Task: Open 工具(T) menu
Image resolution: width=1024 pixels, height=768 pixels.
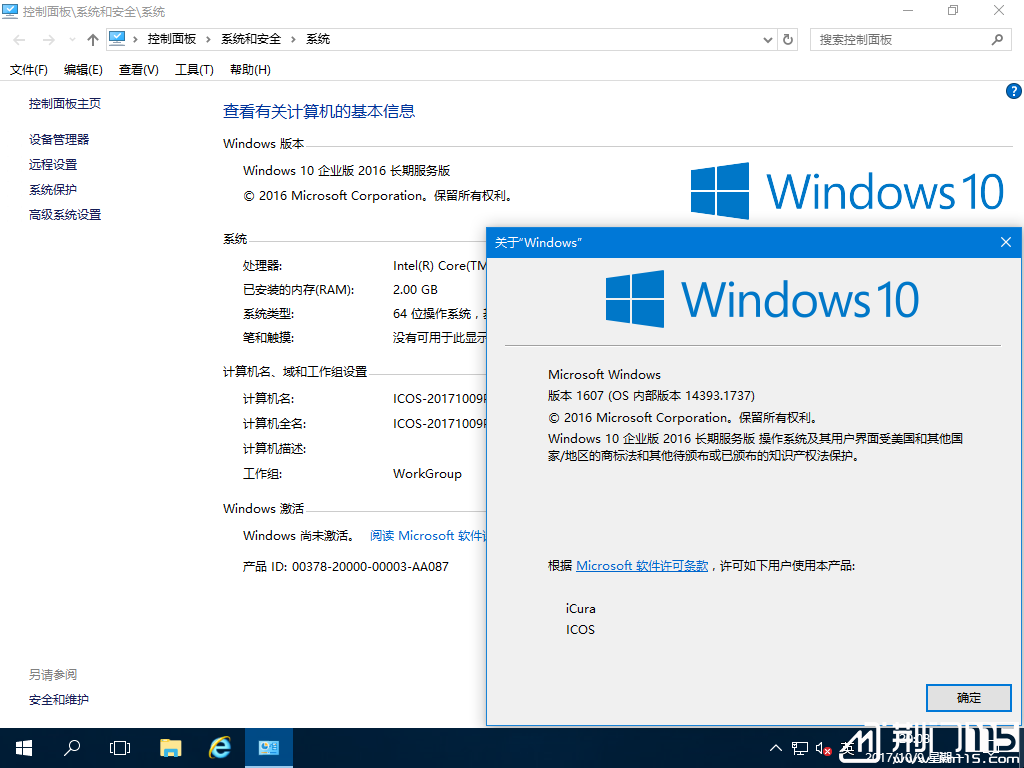Action: pos(194,70)
